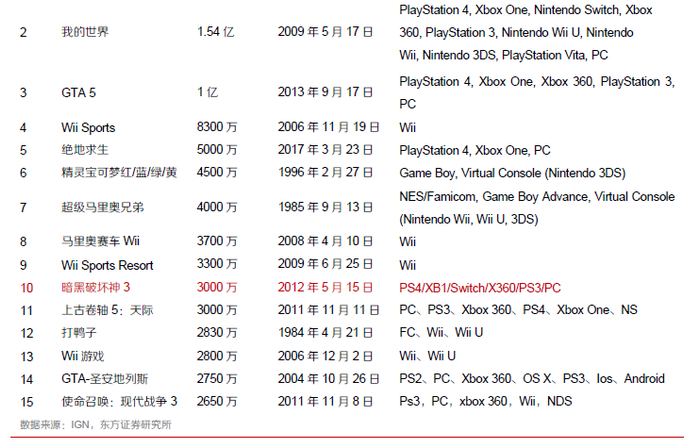Click the game title 我的世界

coord(85,32)
